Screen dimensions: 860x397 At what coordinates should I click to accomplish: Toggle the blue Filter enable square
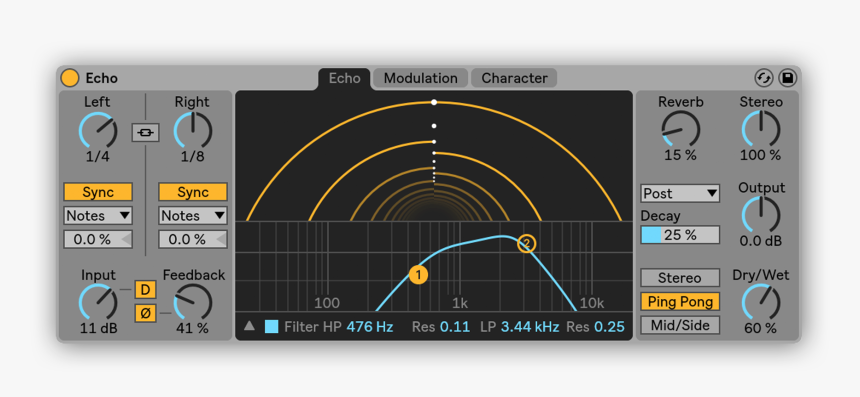pyautogui.click(x=271, y=327)
